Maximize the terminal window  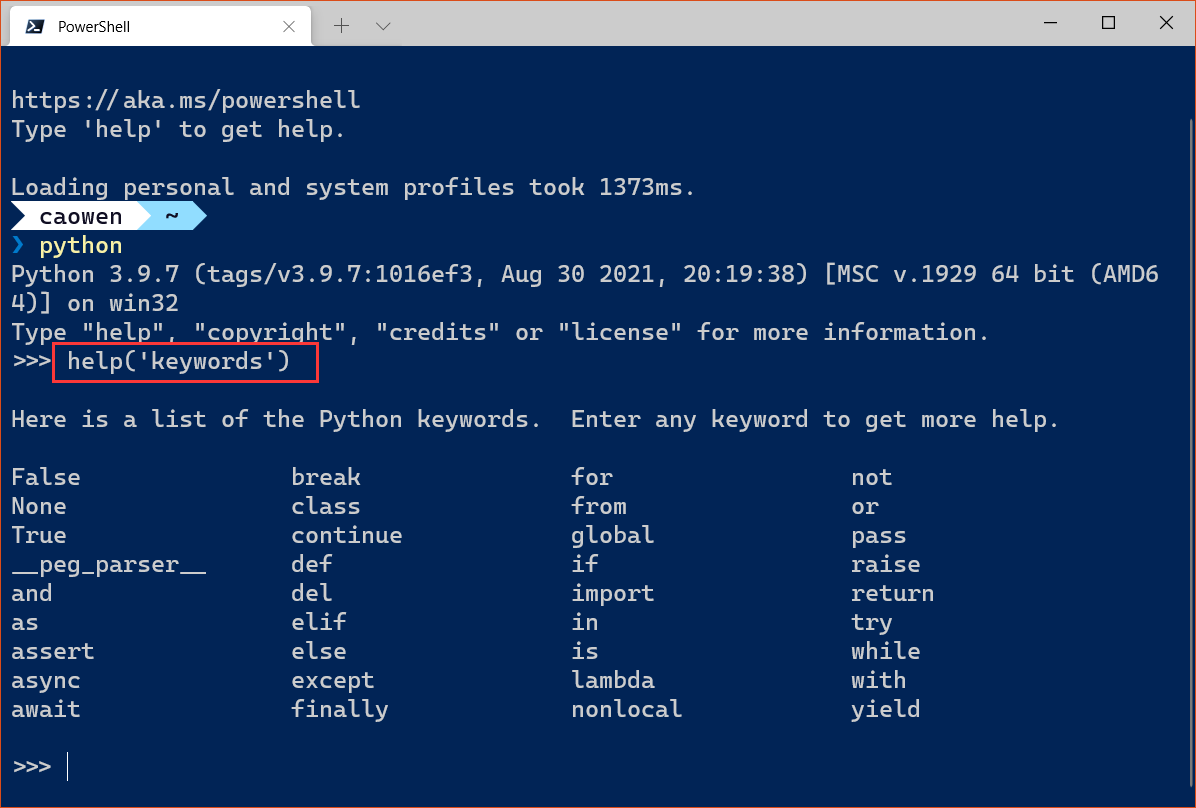(1108, 23)
